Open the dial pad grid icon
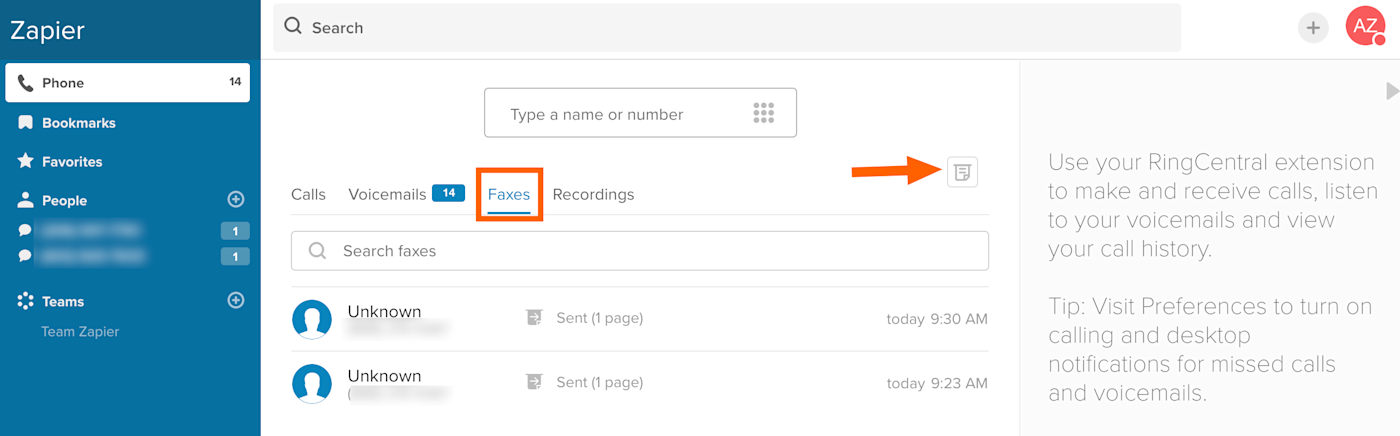Image resolution: width=1400 pixels, height=436 pixels. [x=764, y=113]
